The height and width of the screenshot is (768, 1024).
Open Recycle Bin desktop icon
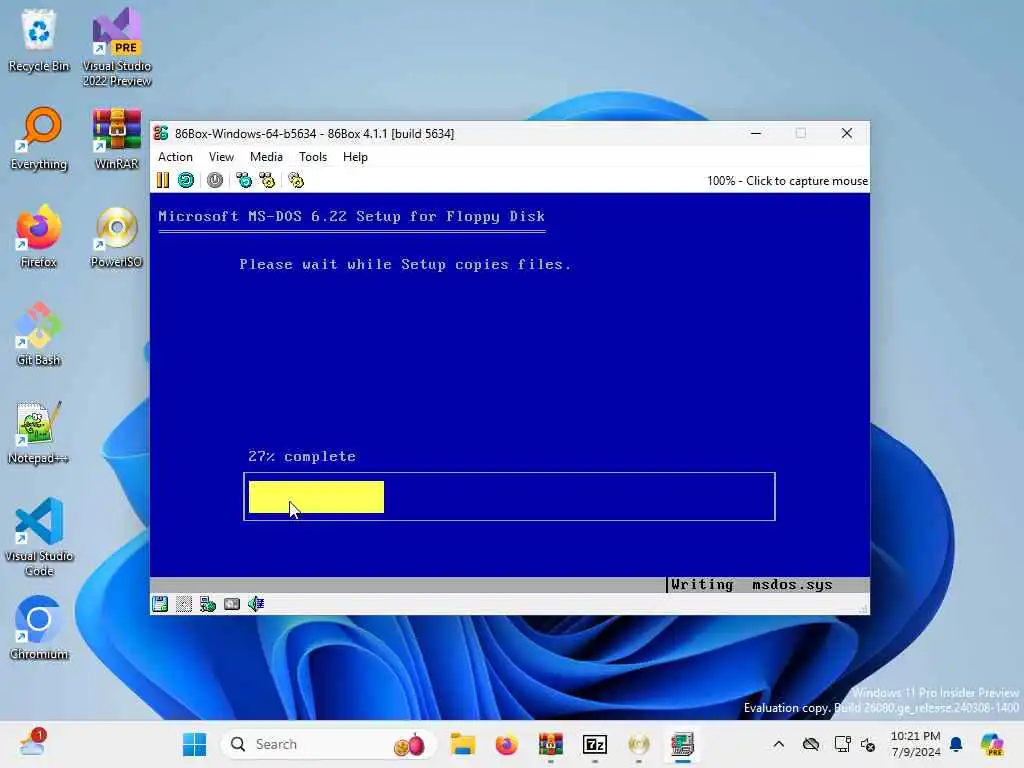tap(39, 40)
